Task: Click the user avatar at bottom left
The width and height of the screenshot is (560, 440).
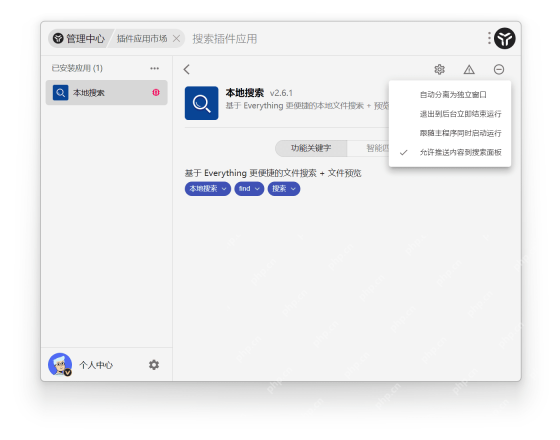Action: coord(60,364)
